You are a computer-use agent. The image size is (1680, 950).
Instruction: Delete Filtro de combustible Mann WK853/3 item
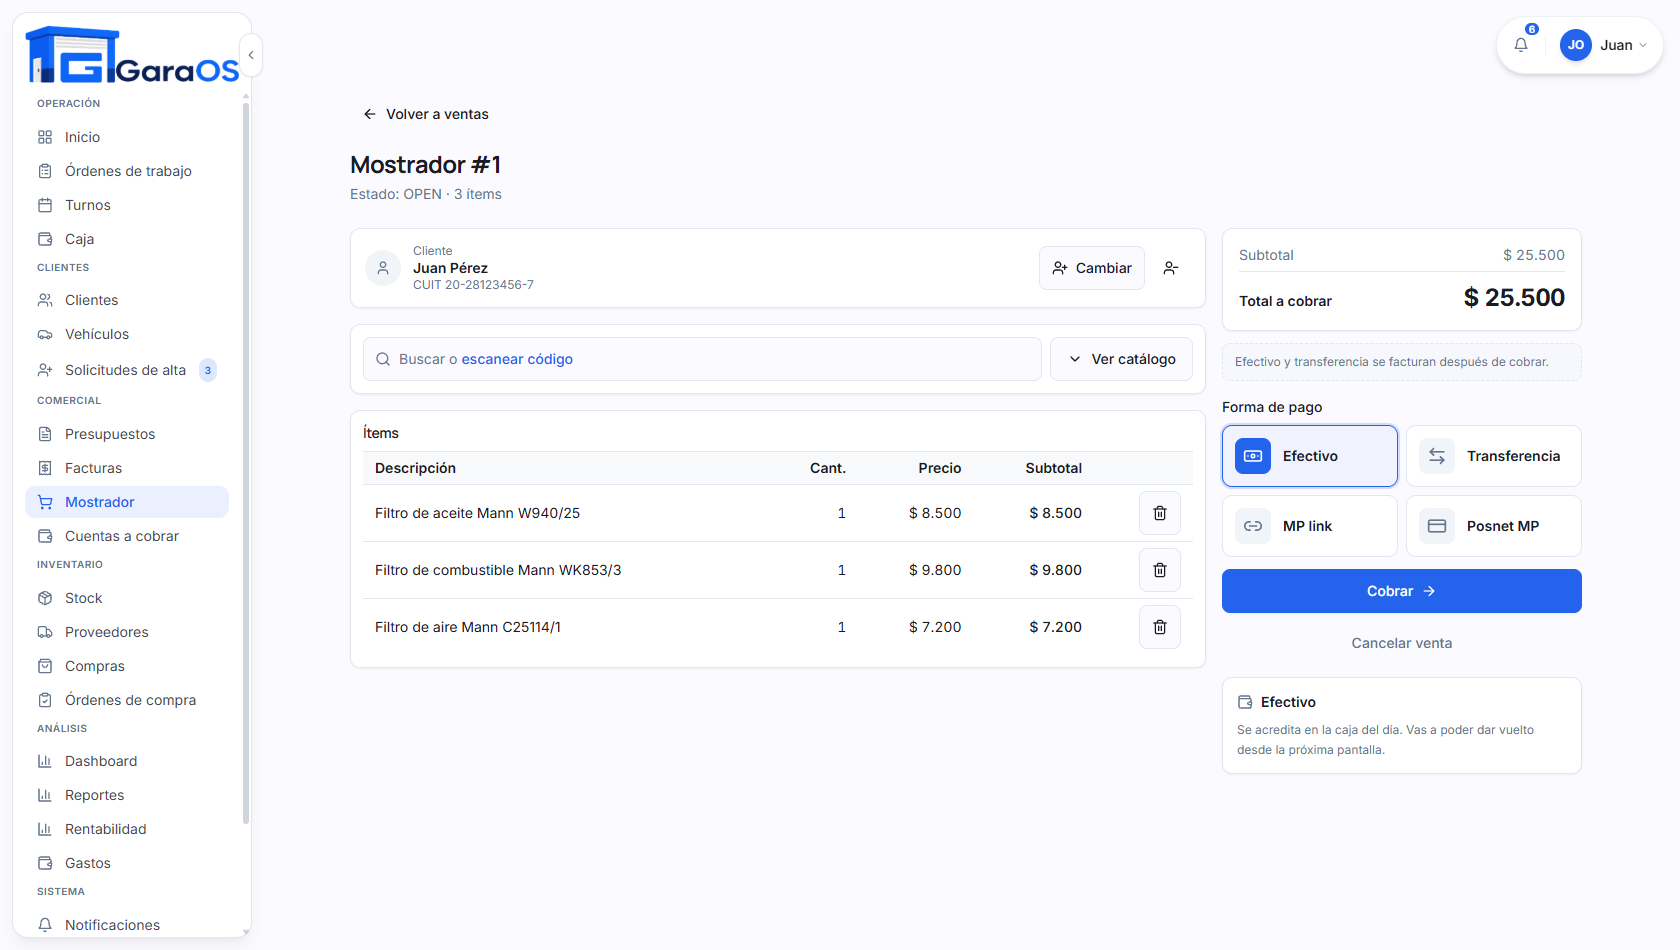(1160, 570)
